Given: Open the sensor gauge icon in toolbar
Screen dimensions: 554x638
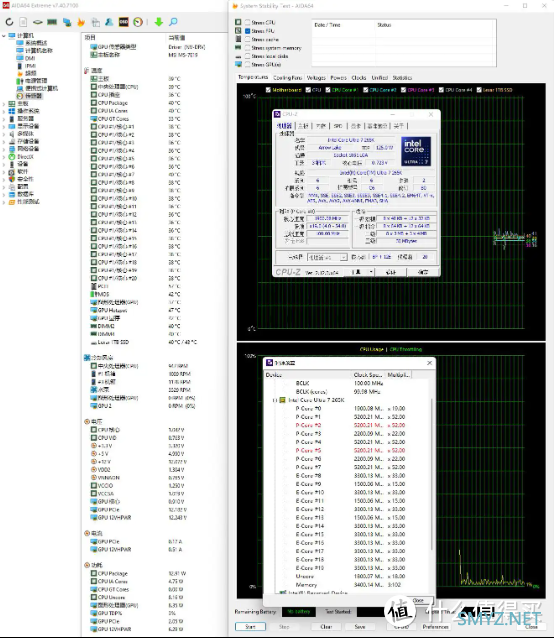Looking at the screenshot, I should coord(138,22).
